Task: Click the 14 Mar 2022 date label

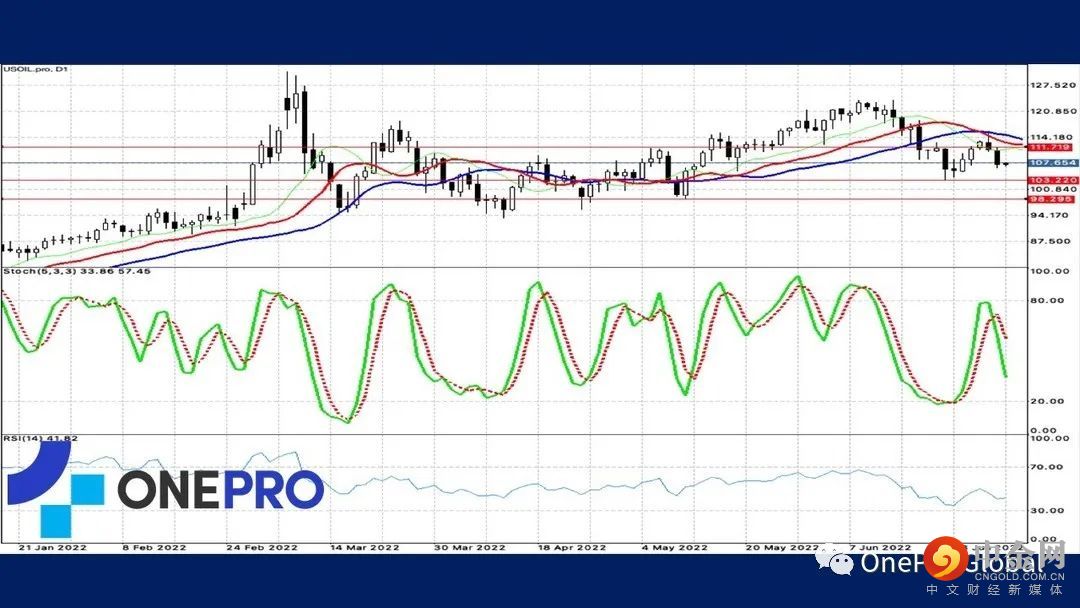Action: tap(364, 547)
